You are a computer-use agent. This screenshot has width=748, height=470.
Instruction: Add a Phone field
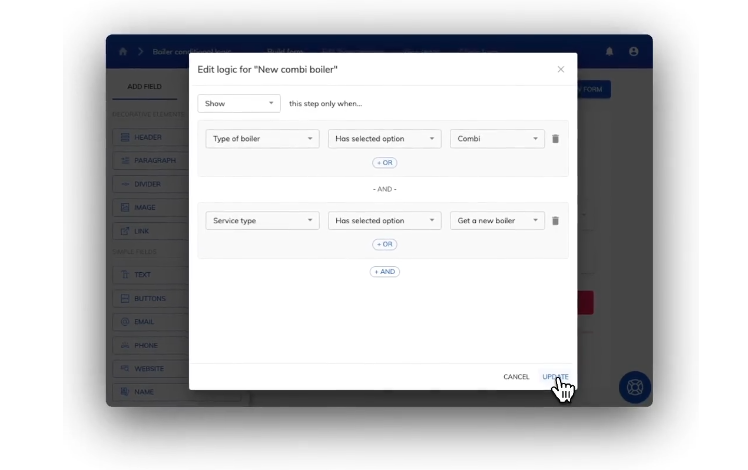click(151, 345)
